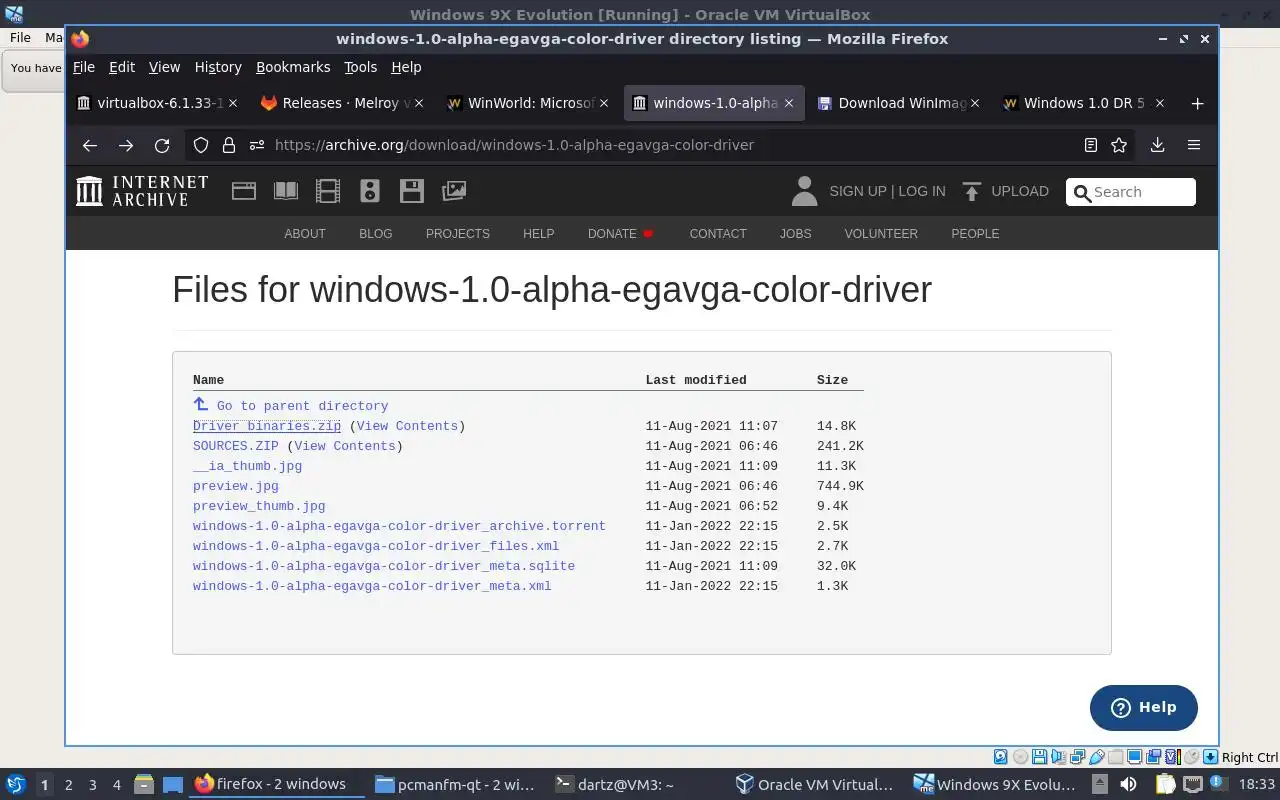Open the taskbar volume speaker icon

(1129, 785)
